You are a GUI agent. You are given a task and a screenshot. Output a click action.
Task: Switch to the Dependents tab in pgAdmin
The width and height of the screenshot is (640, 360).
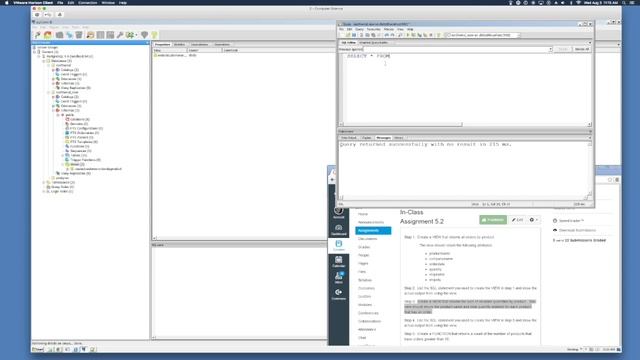click(x=222, y=44)
